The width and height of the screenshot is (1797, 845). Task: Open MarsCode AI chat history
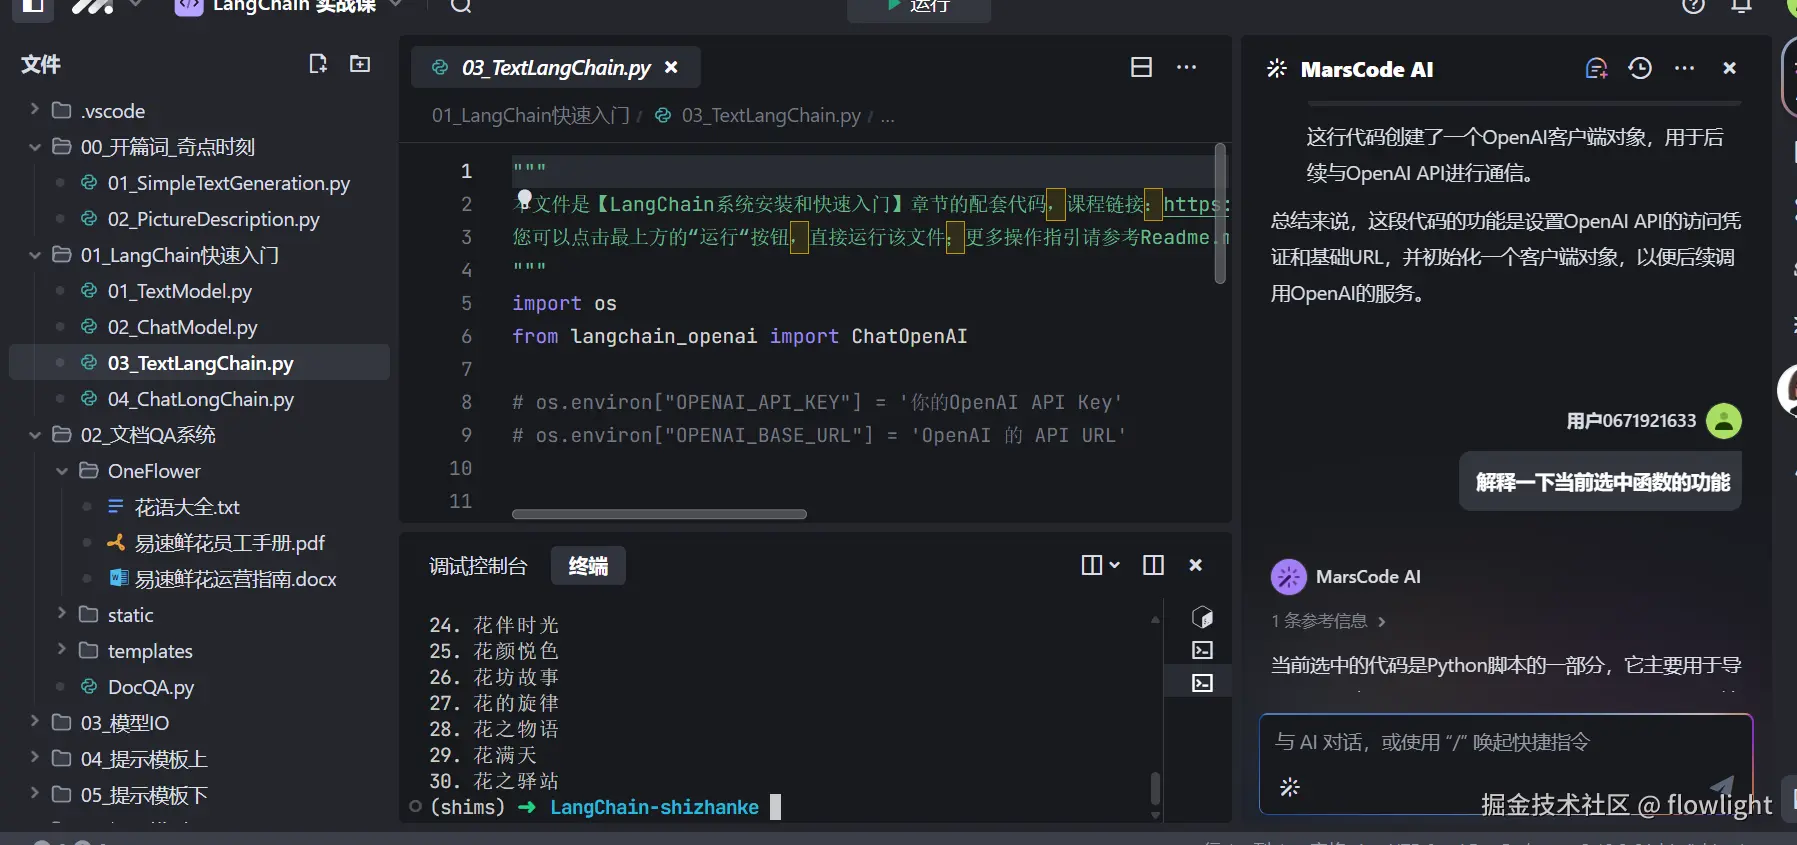click(1640, 68)
